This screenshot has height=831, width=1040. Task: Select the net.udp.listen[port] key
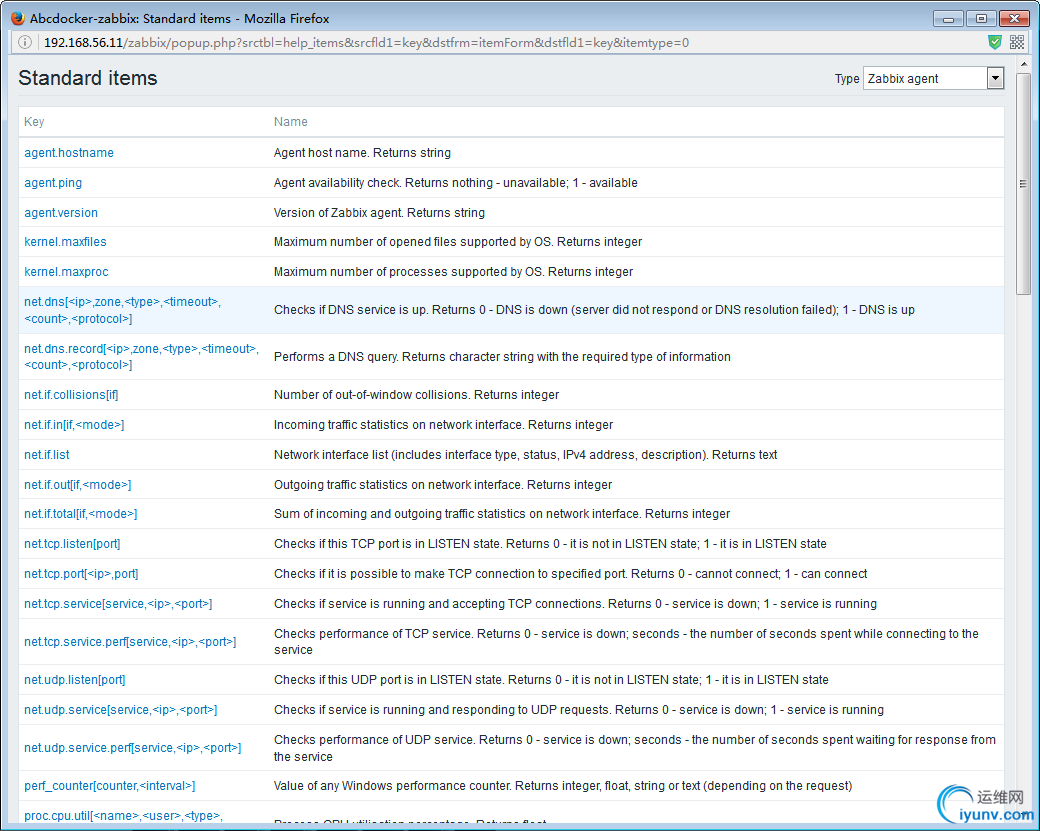(74, 679)
